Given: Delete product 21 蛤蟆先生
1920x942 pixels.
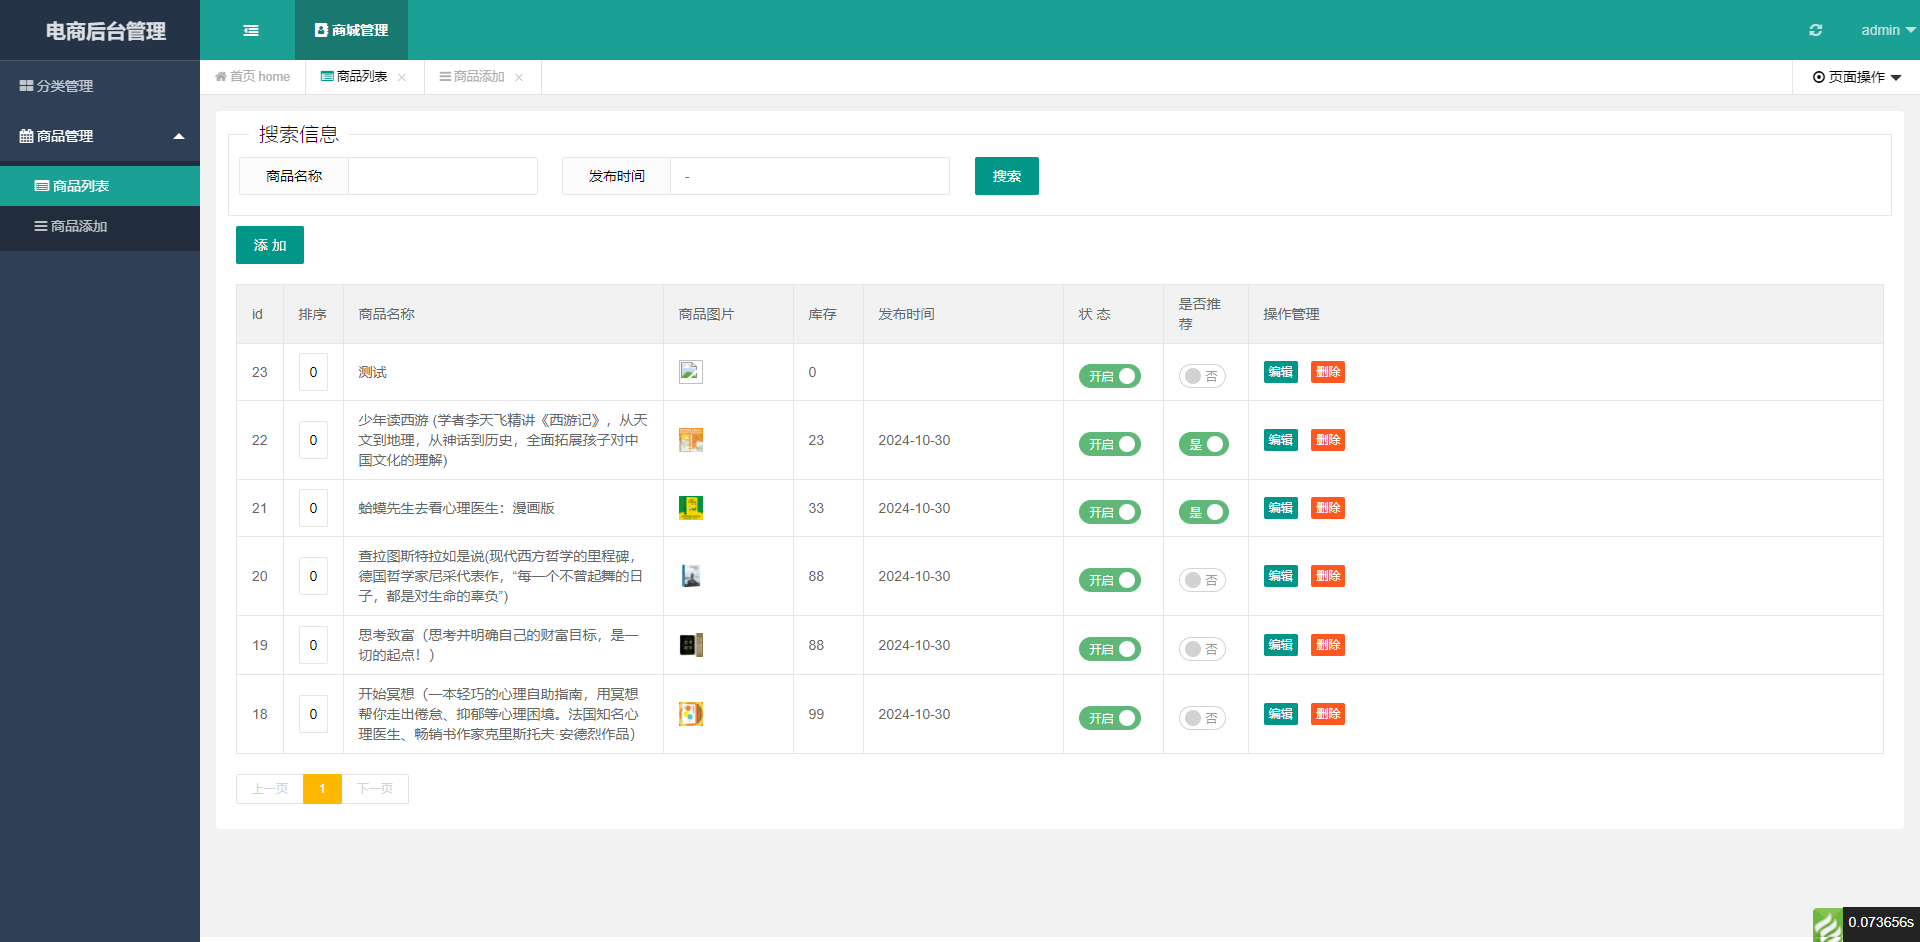Looking at the screenshot, I should pyautogui.click(x=1328, y=508).
